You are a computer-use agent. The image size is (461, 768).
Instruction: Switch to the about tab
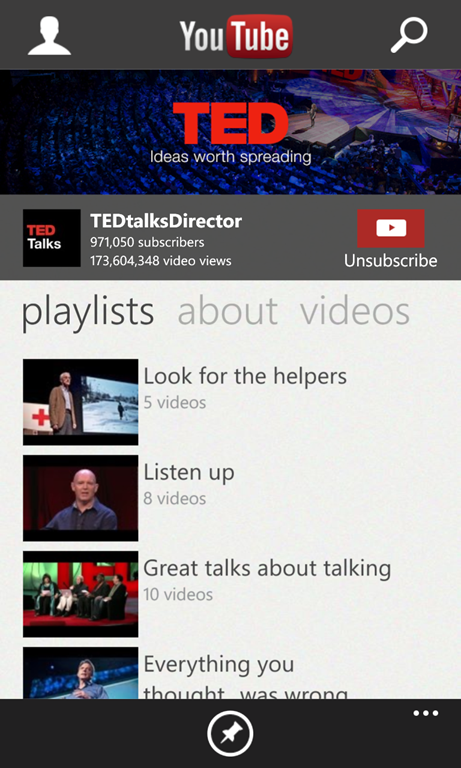tap(228, 312)
